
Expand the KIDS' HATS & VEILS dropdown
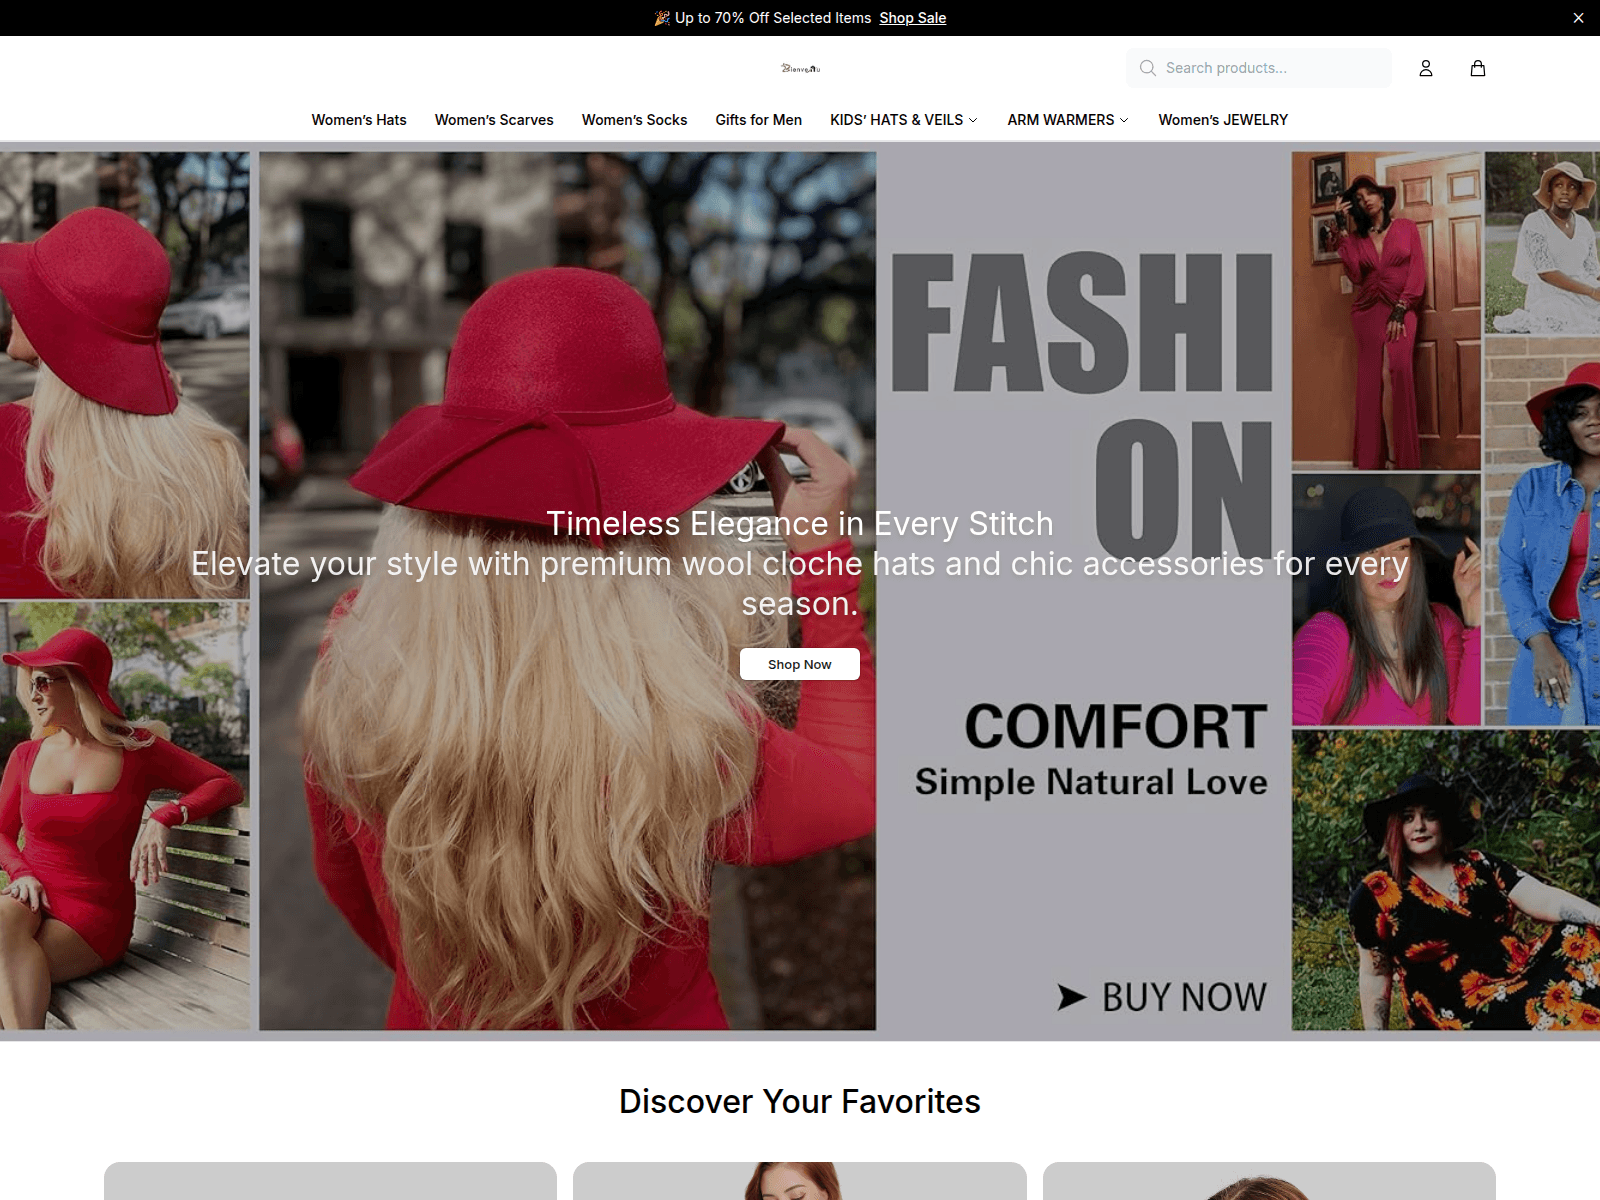pos(904,120)
